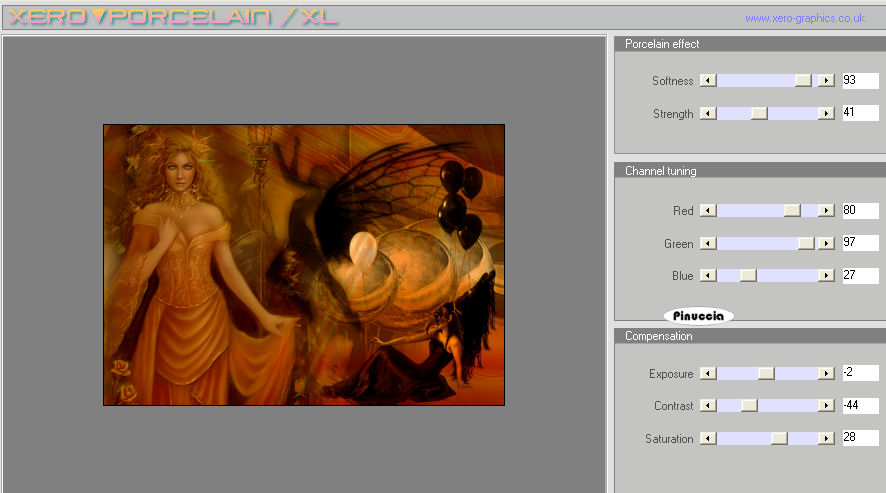Click the Channel tuning section header

750,171
